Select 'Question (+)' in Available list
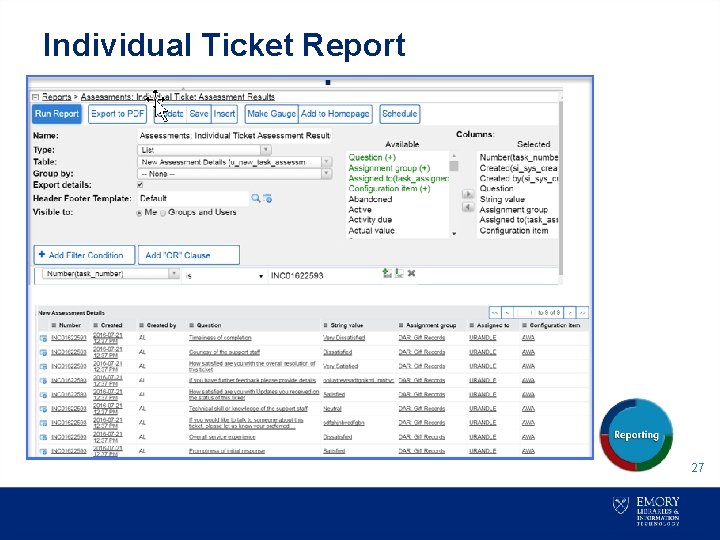Screen dimensions: 720x540 [372, 158]
